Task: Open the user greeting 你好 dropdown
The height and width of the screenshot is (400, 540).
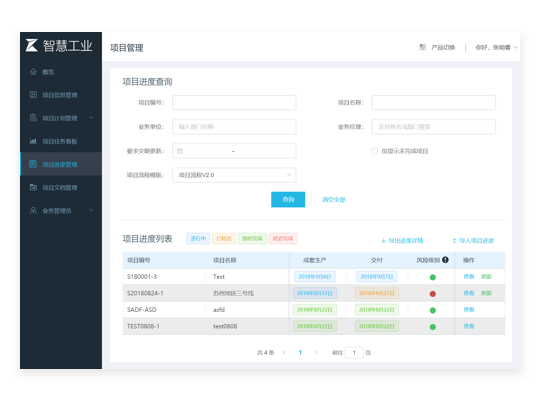Action: pyautogui.click(x=496, y=47)
